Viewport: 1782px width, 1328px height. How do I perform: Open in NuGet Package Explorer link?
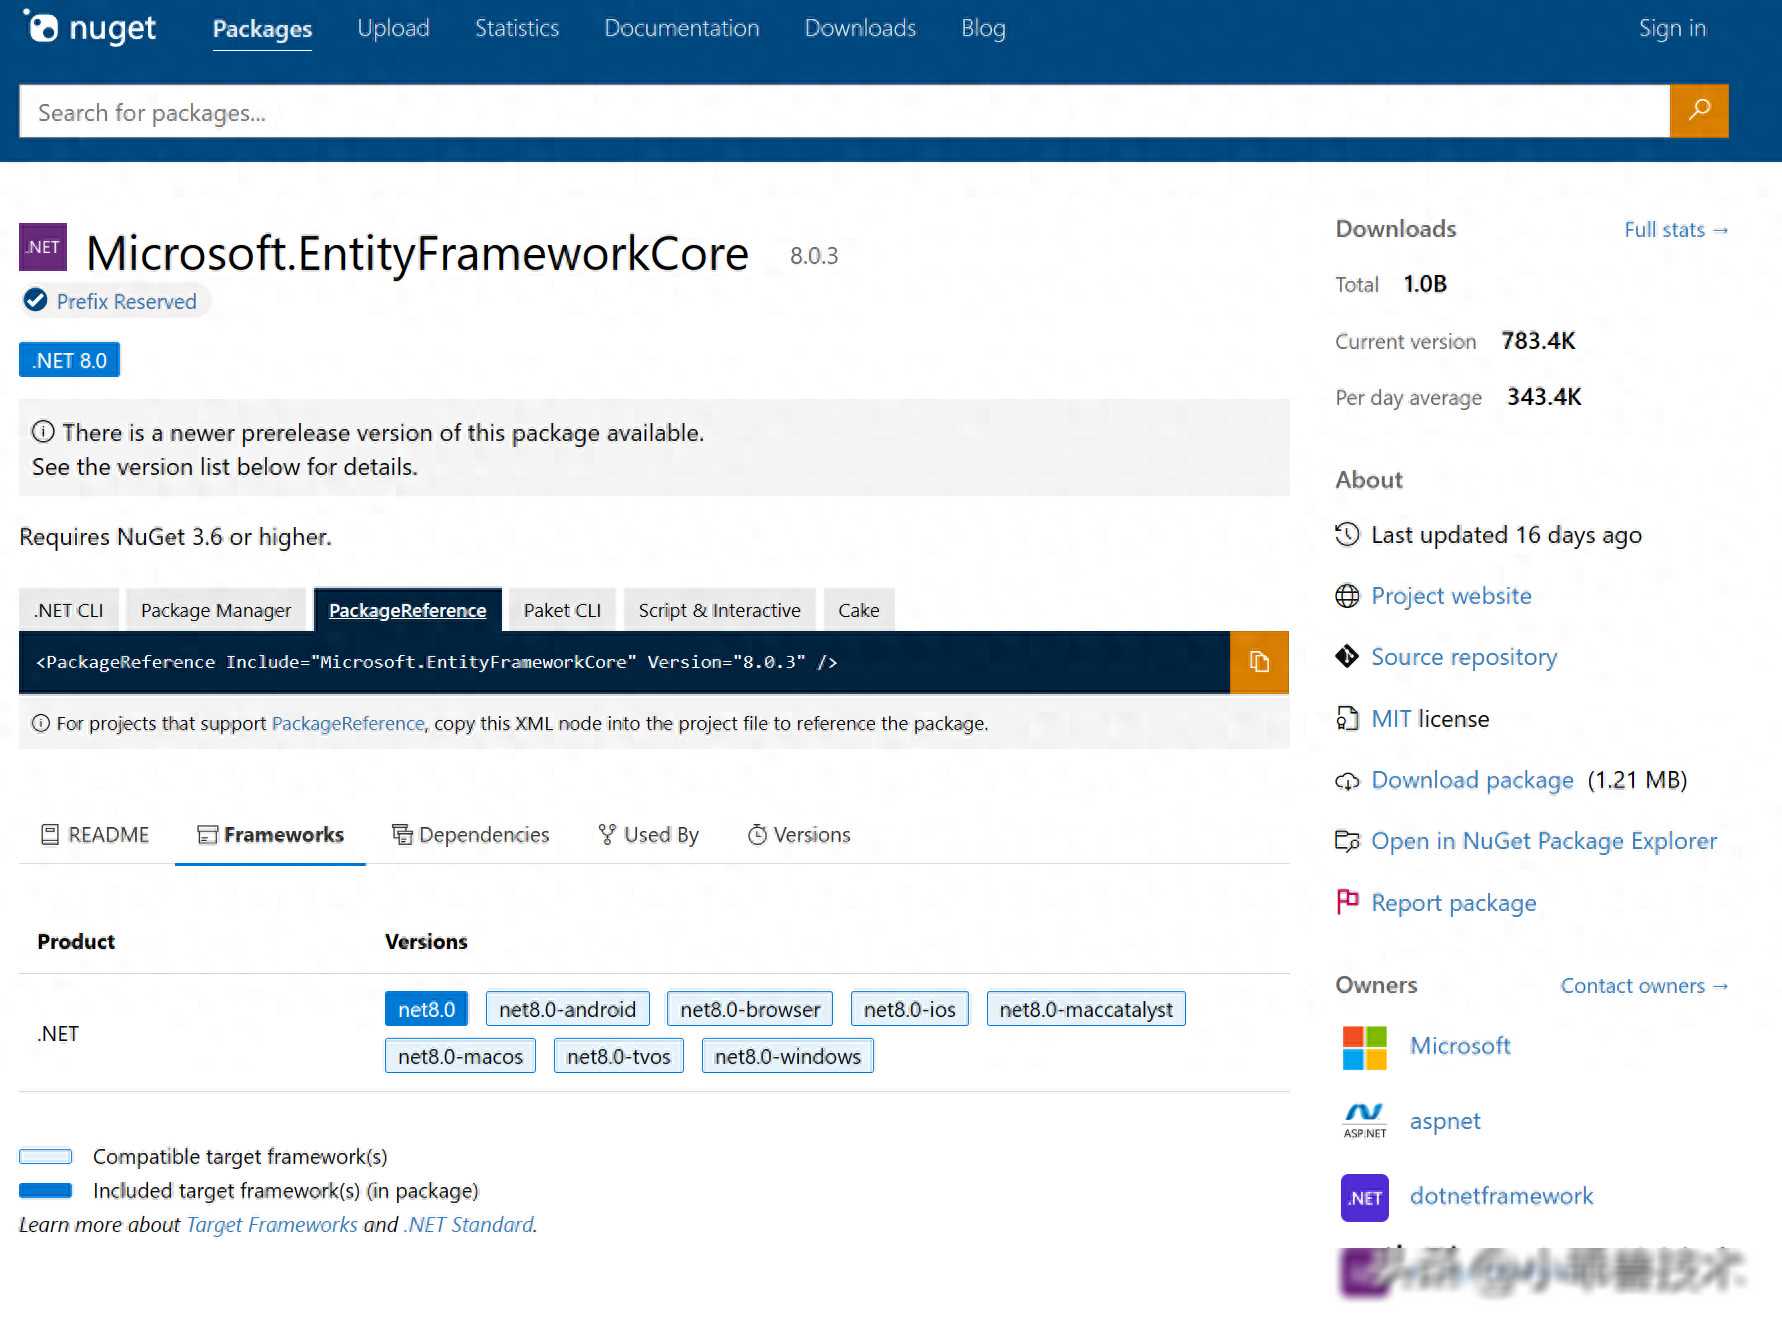[x=1544, y=841]
